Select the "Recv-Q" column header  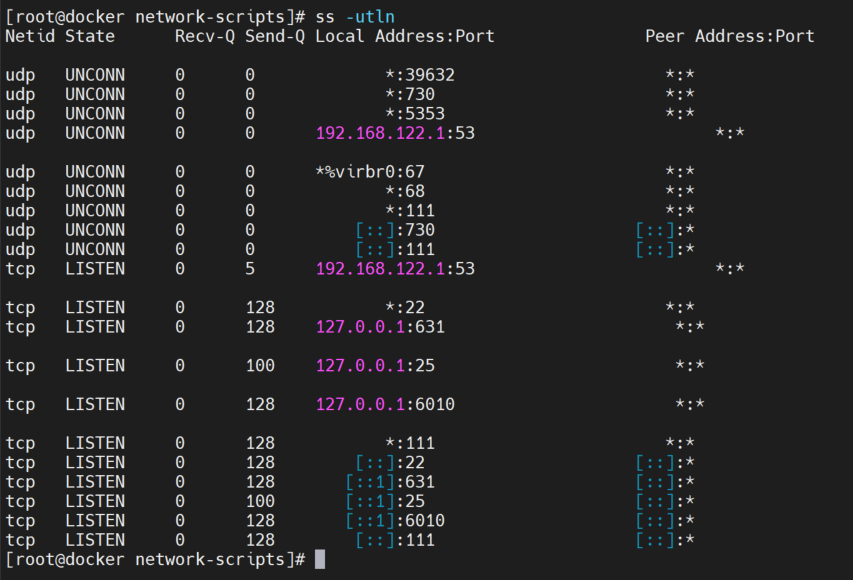point(205,36)
